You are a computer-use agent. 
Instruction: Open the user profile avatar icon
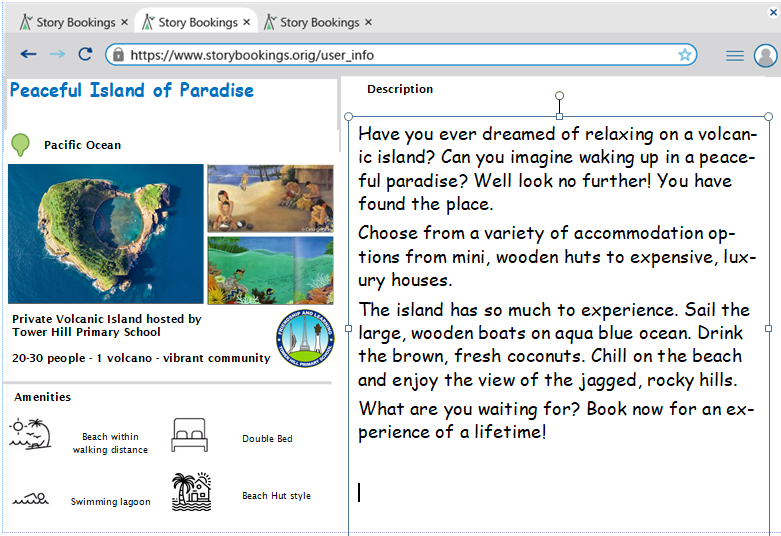point(766,55)
